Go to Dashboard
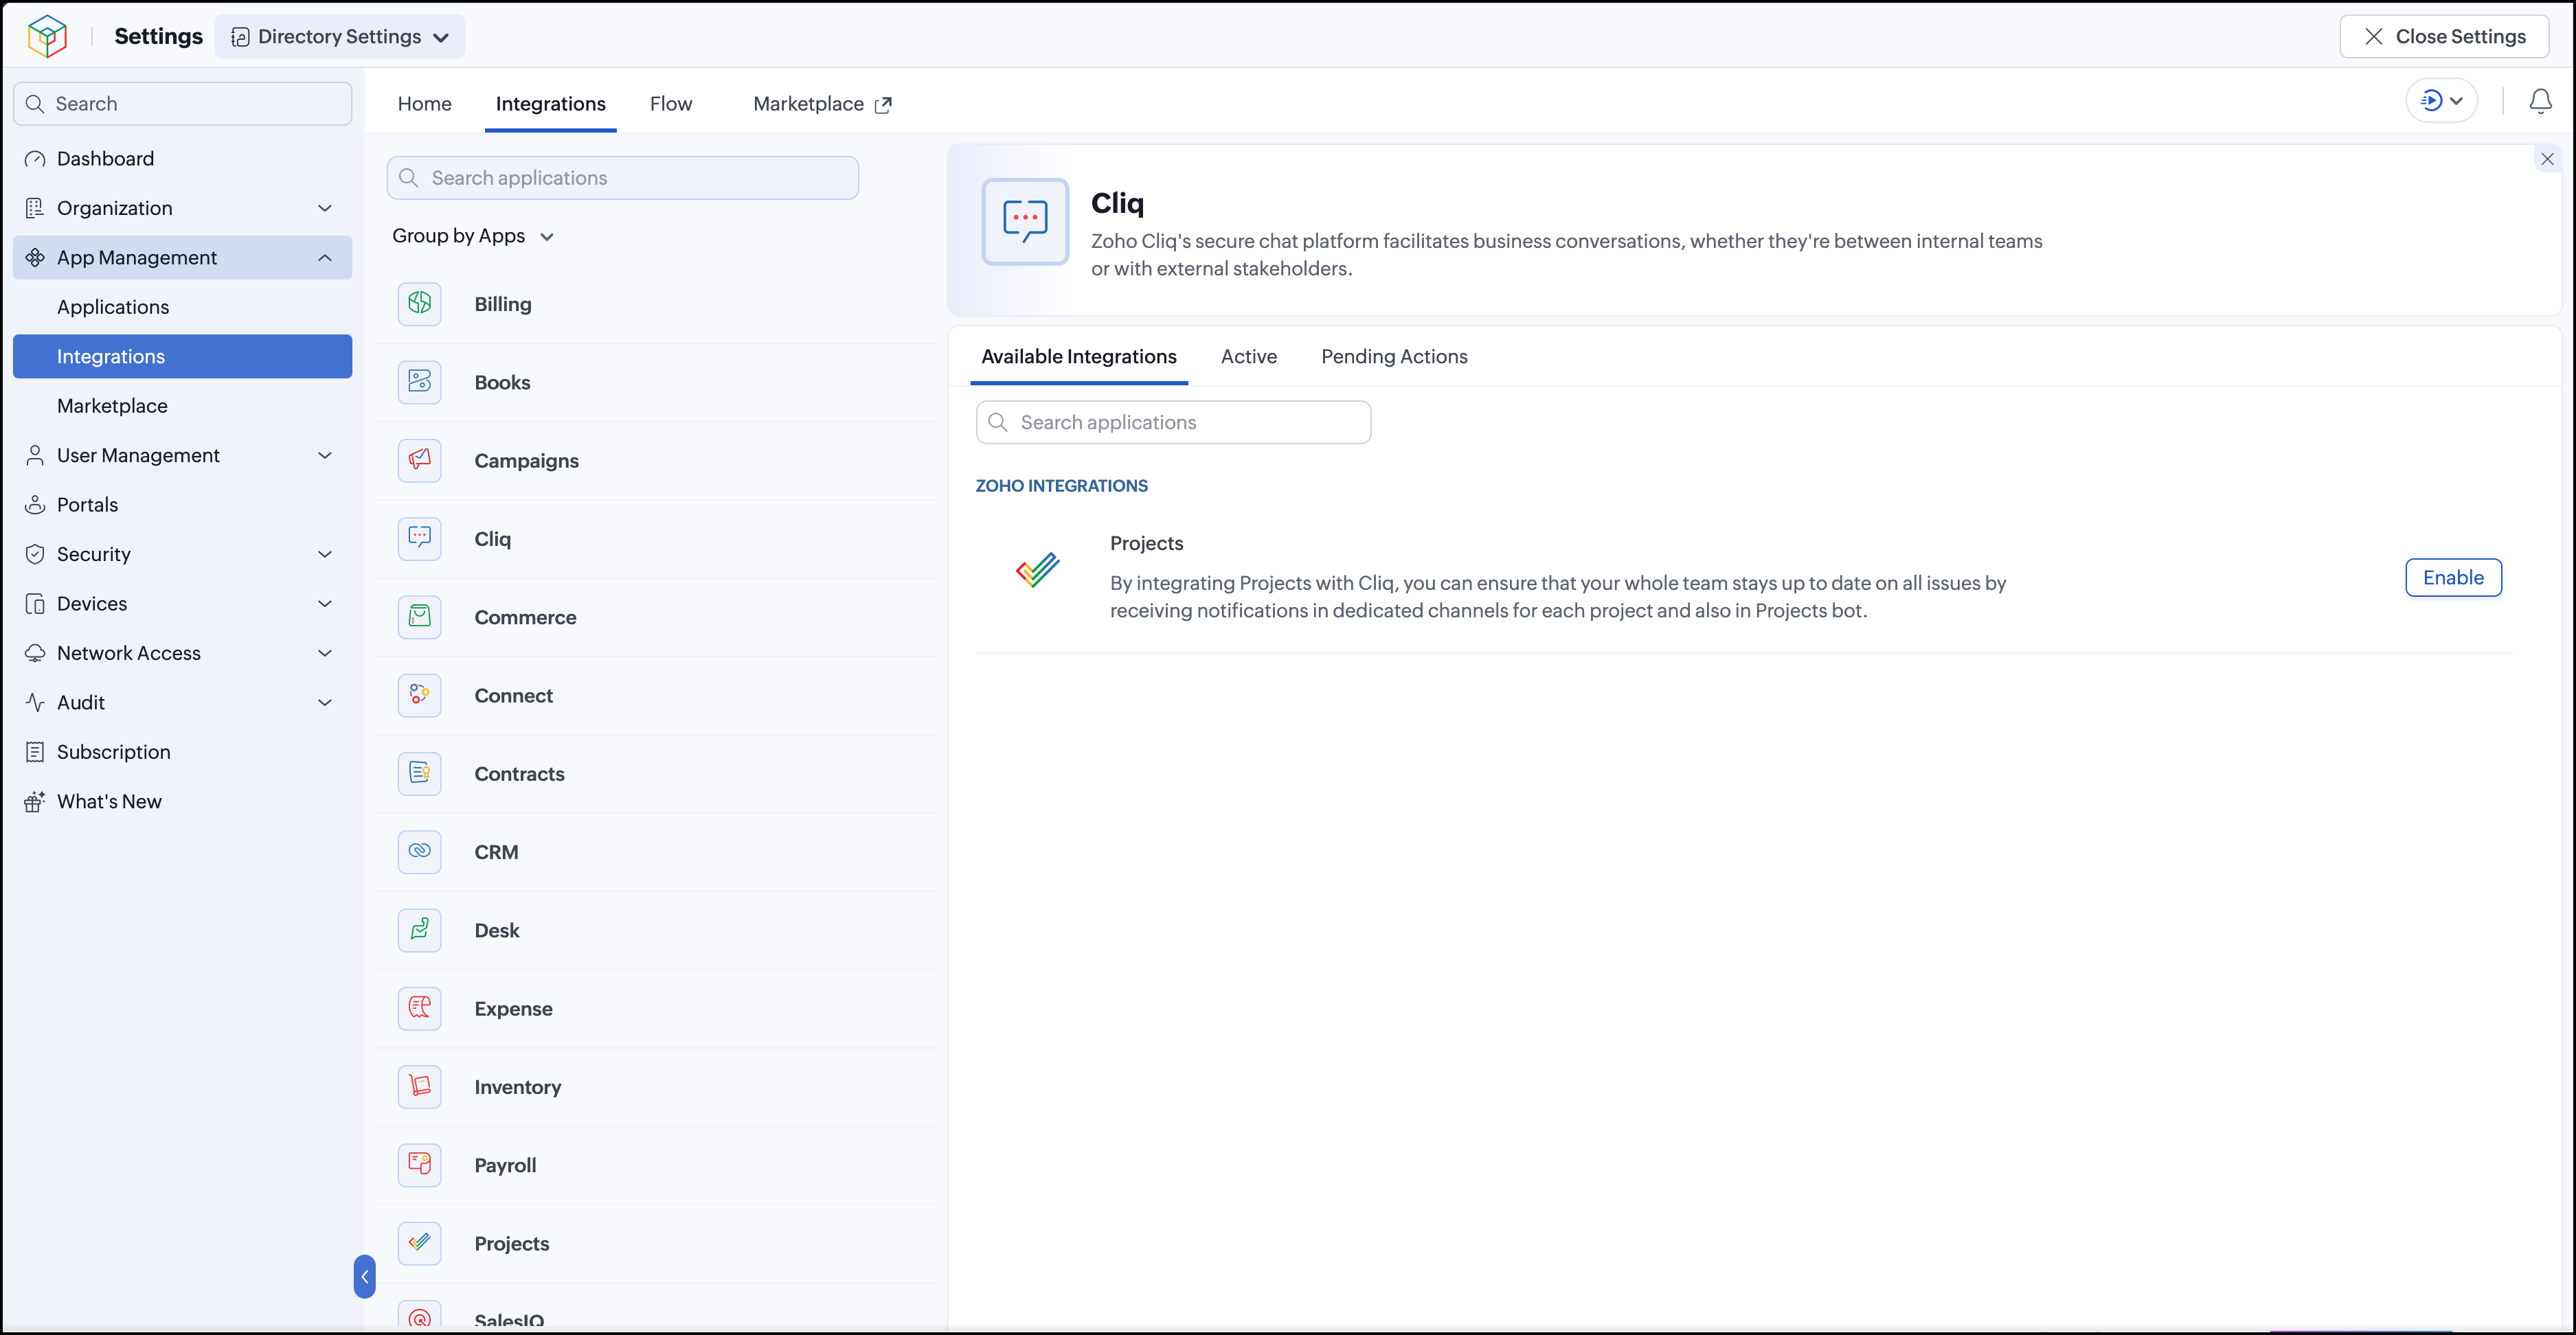This screenshot has width=2576, height=1335. click(x=183, y=159)
